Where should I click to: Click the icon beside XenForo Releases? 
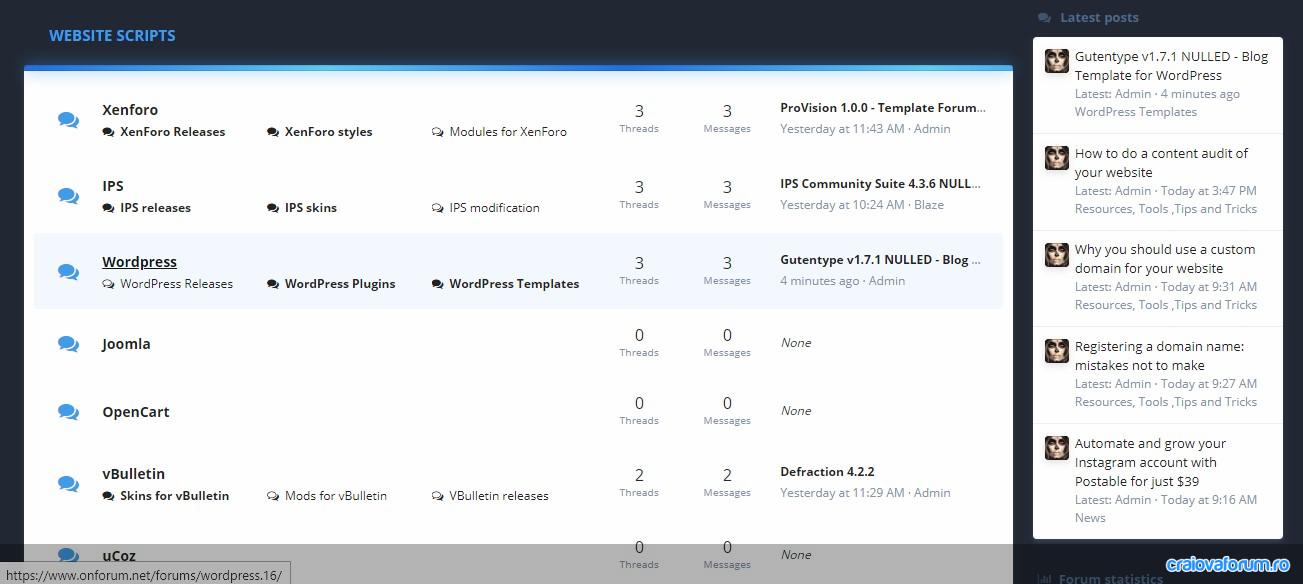(x=108, y=132)
